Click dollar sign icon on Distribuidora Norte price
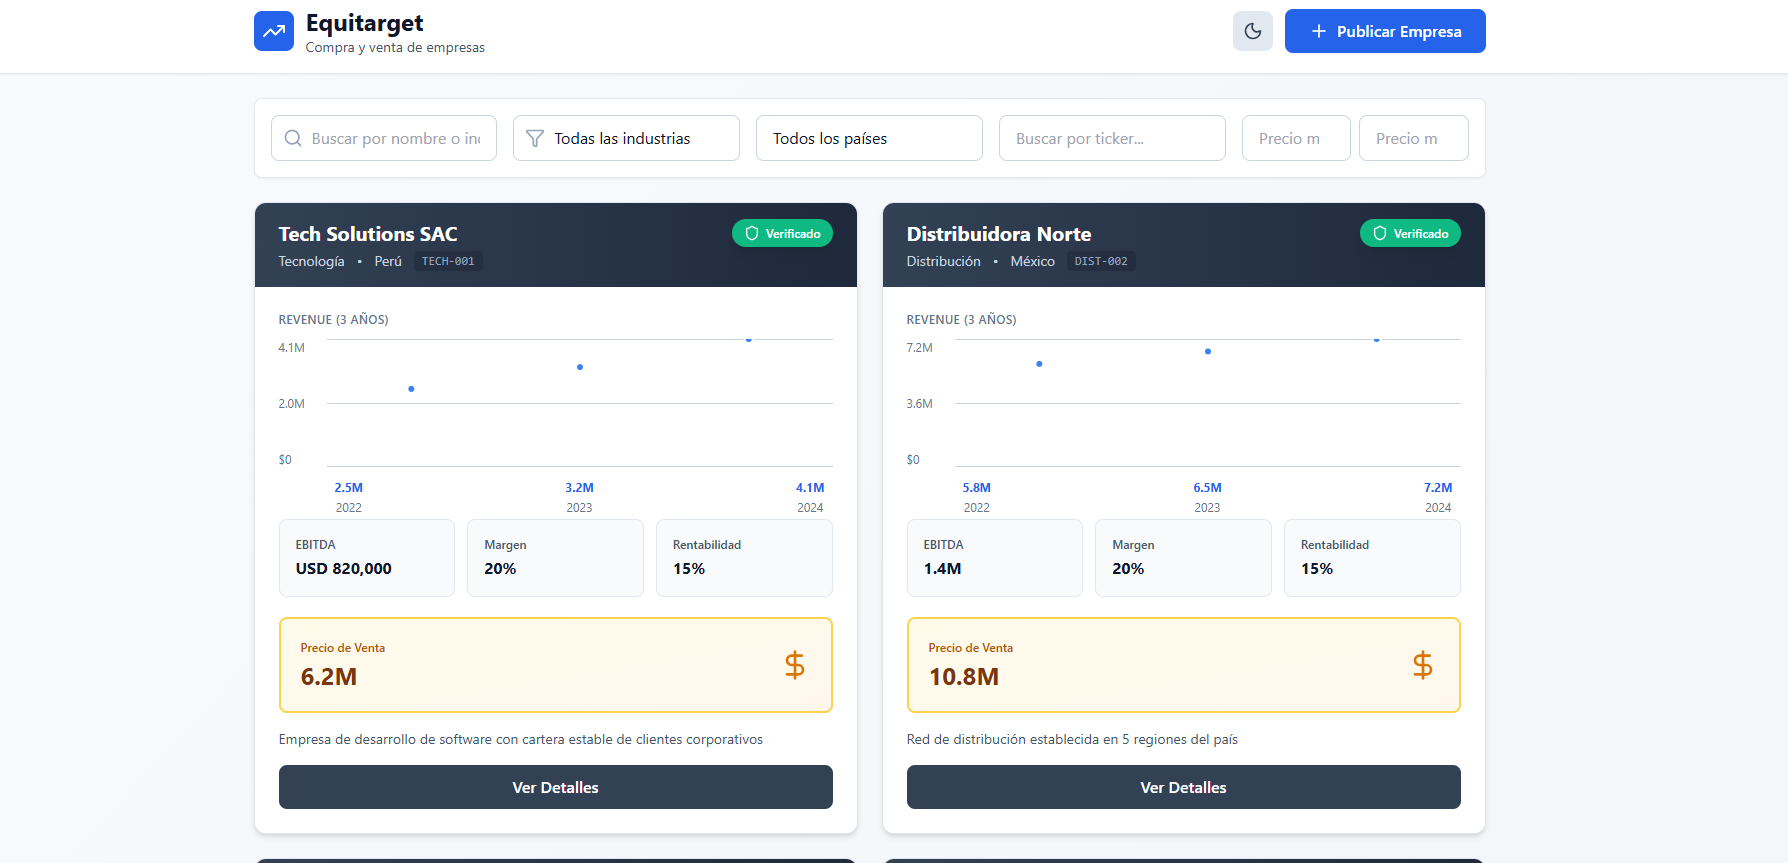The image size is (1788, 863). click(1422, 665)
